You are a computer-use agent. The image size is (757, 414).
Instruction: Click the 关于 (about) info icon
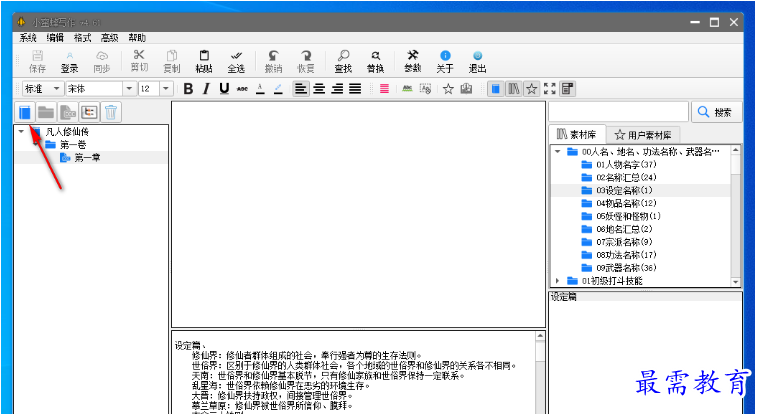click(x=445, y=60)
